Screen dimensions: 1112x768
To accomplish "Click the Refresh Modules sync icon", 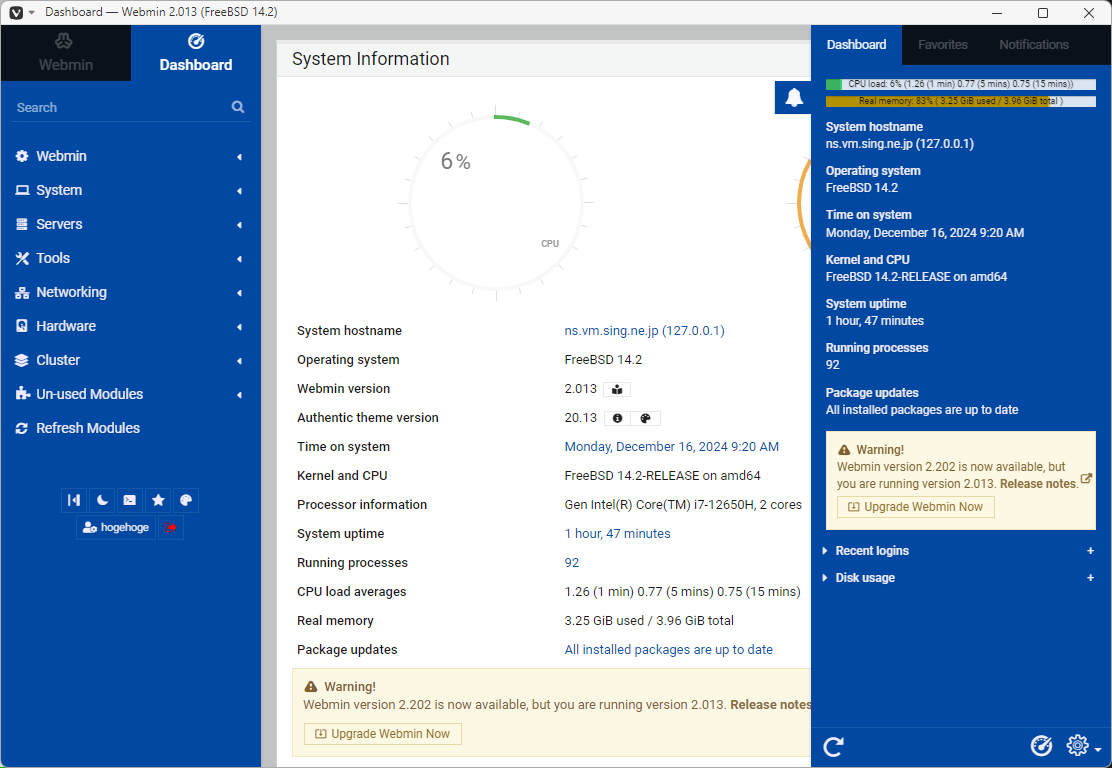I will (x=22, y=428).
